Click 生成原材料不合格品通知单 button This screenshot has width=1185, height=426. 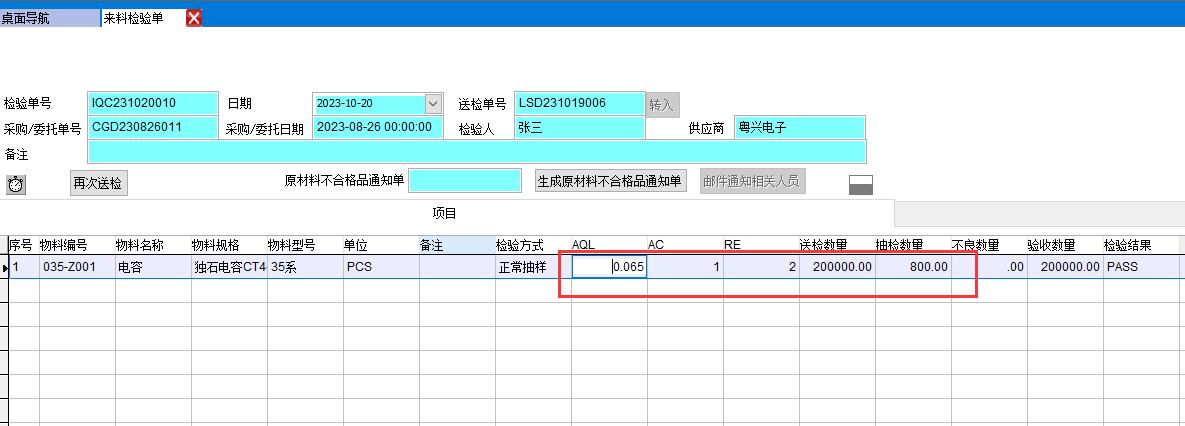610,181
